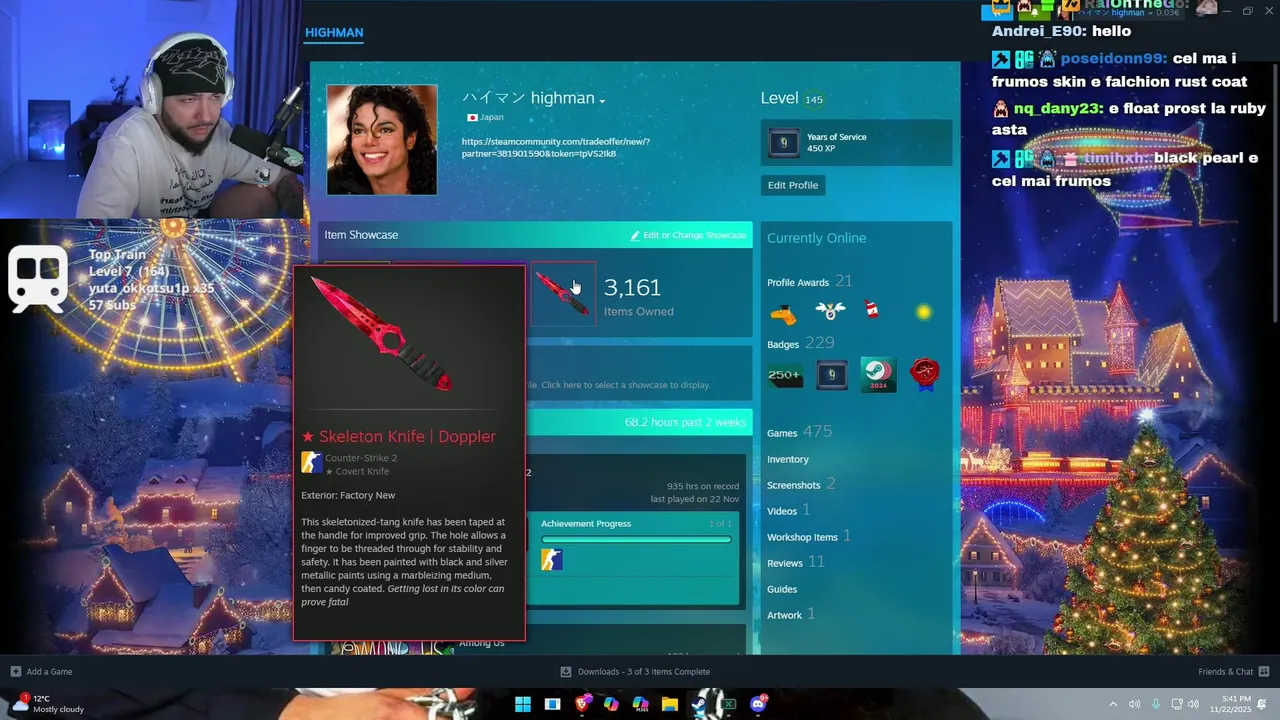Viewport: 1280px width, 720px height.
Task: Open the File Explorer taskbar icon
Action: click(670, 704)
